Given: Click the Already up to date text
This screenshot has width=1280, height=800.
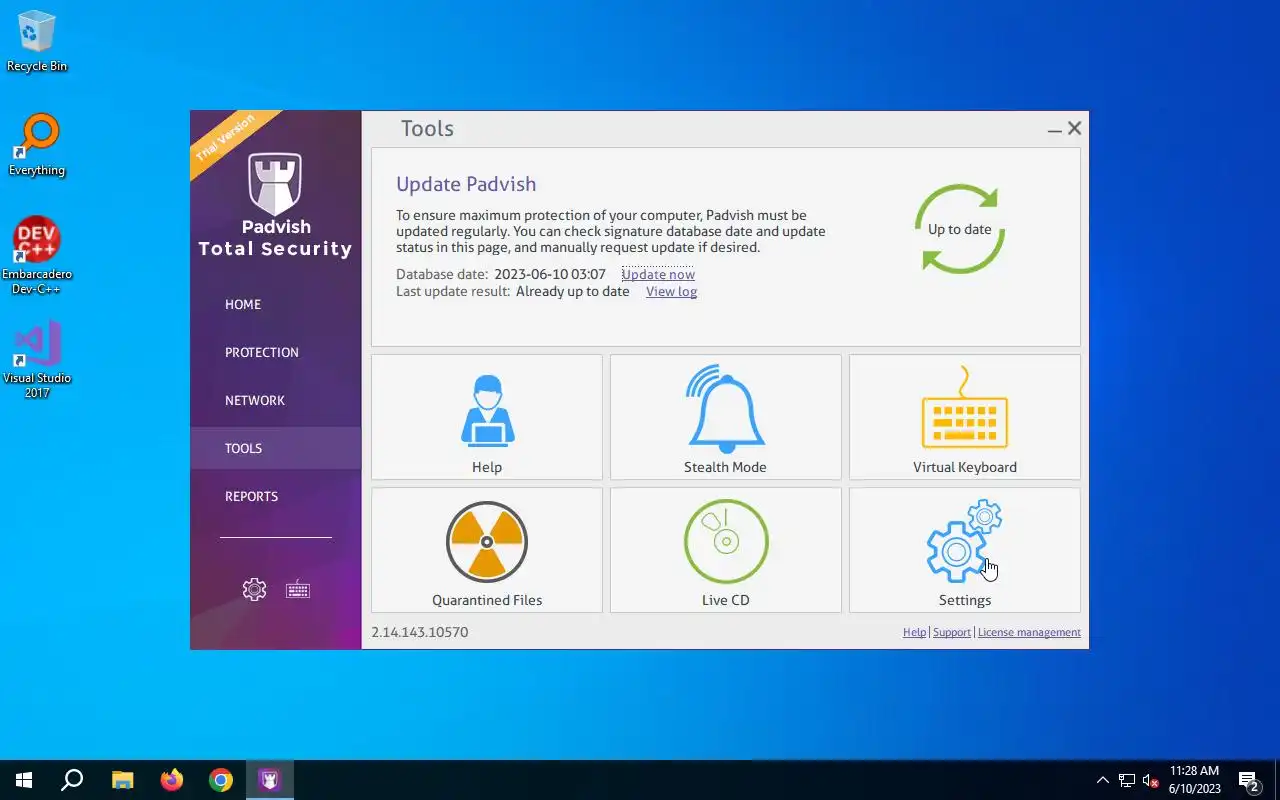Looking at the screenshot, I should (573, 292).
